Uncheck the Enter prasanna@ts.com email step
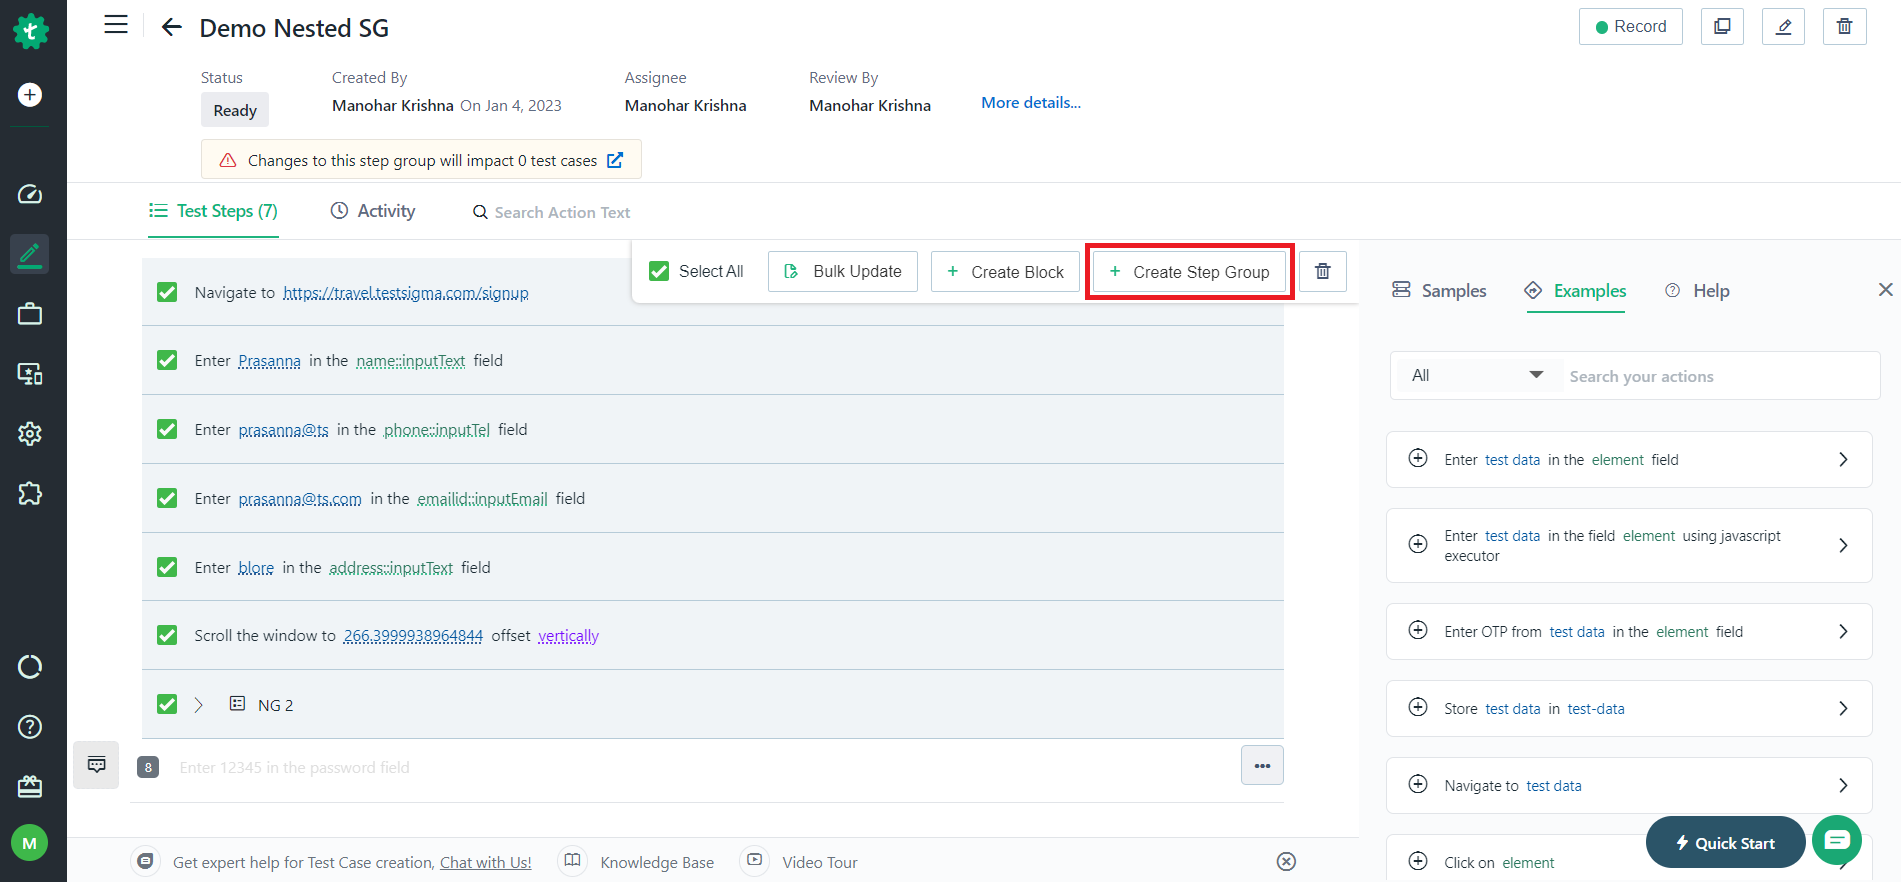The width and height of the screenshot is (1901, 882). pyautogui.click(x=167, y=498)
